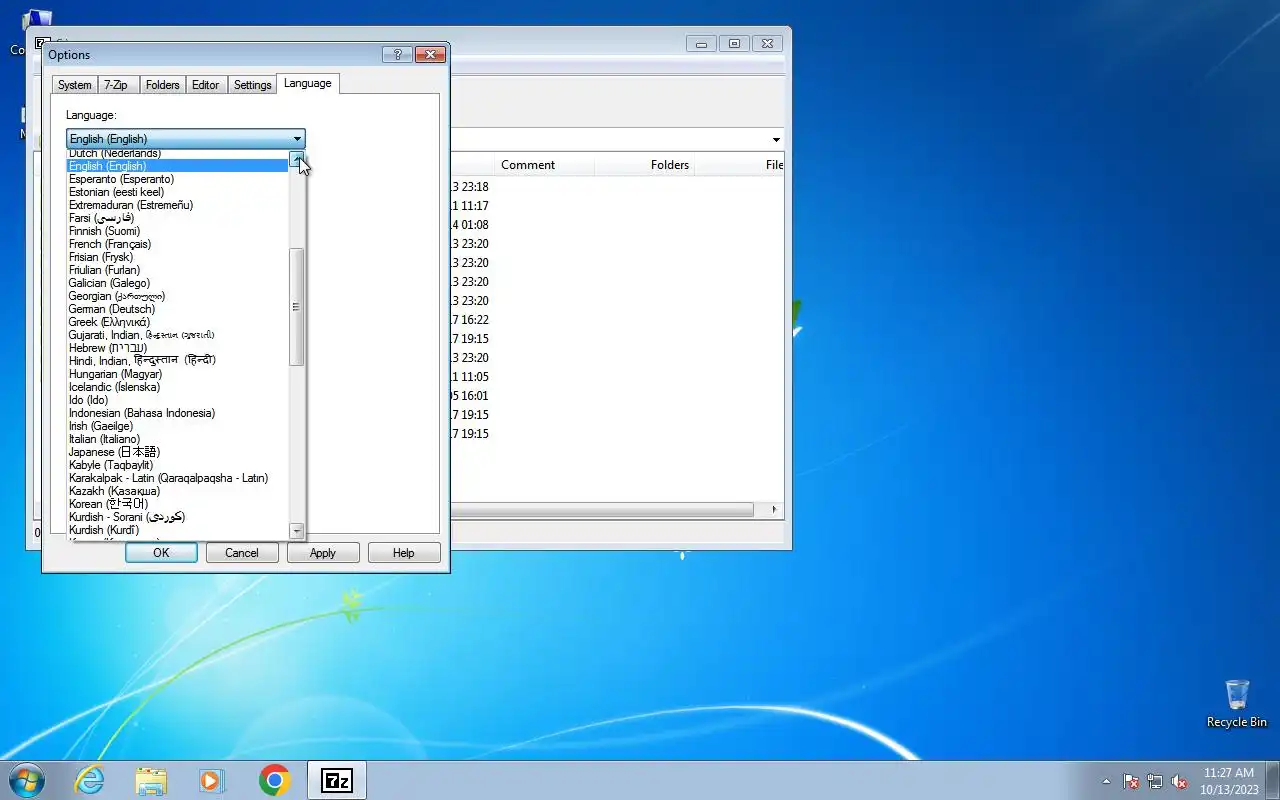Viewport: 1280px width, 800px height.
Task: Click the network tray icon
Action: coord(1155,781)
